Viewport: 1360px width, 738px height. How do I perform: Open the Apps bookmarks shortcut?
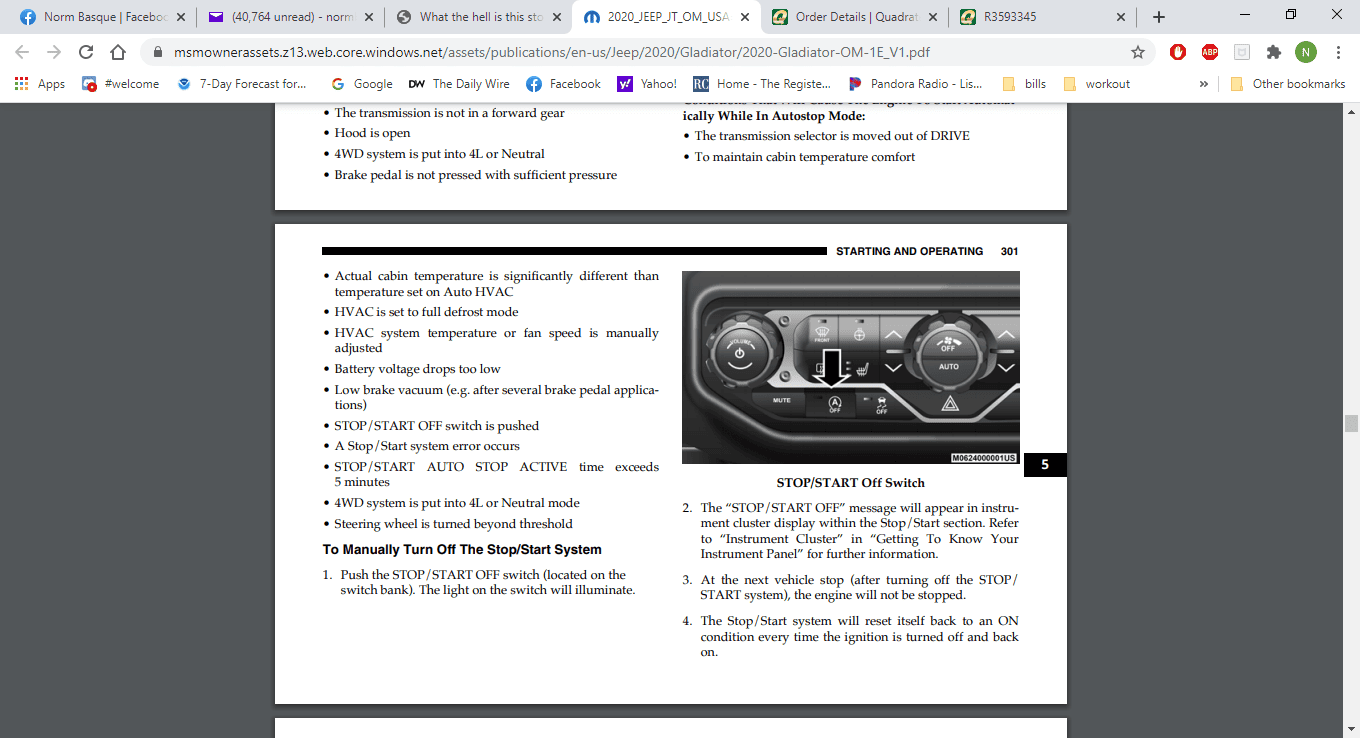pyautogui.click(x=40, y=84)
